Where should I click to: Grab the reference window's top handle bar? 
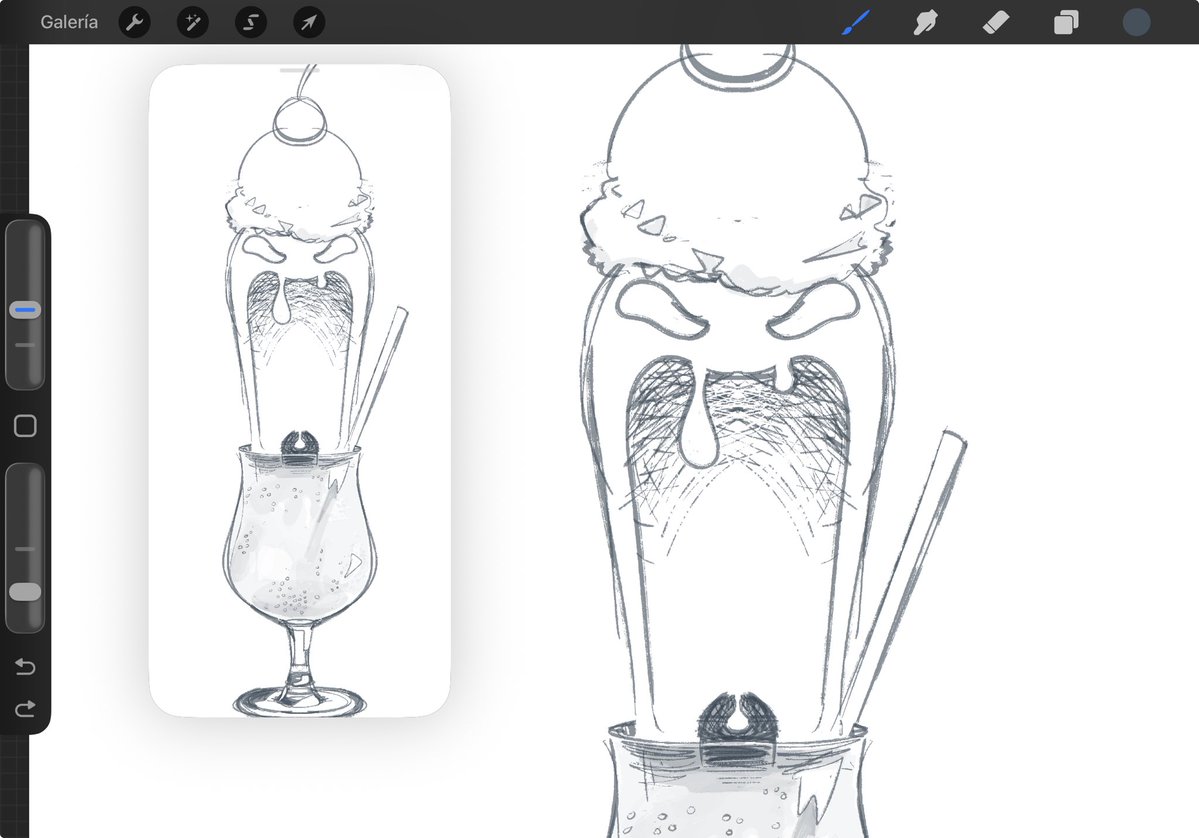tap(299, 70)
